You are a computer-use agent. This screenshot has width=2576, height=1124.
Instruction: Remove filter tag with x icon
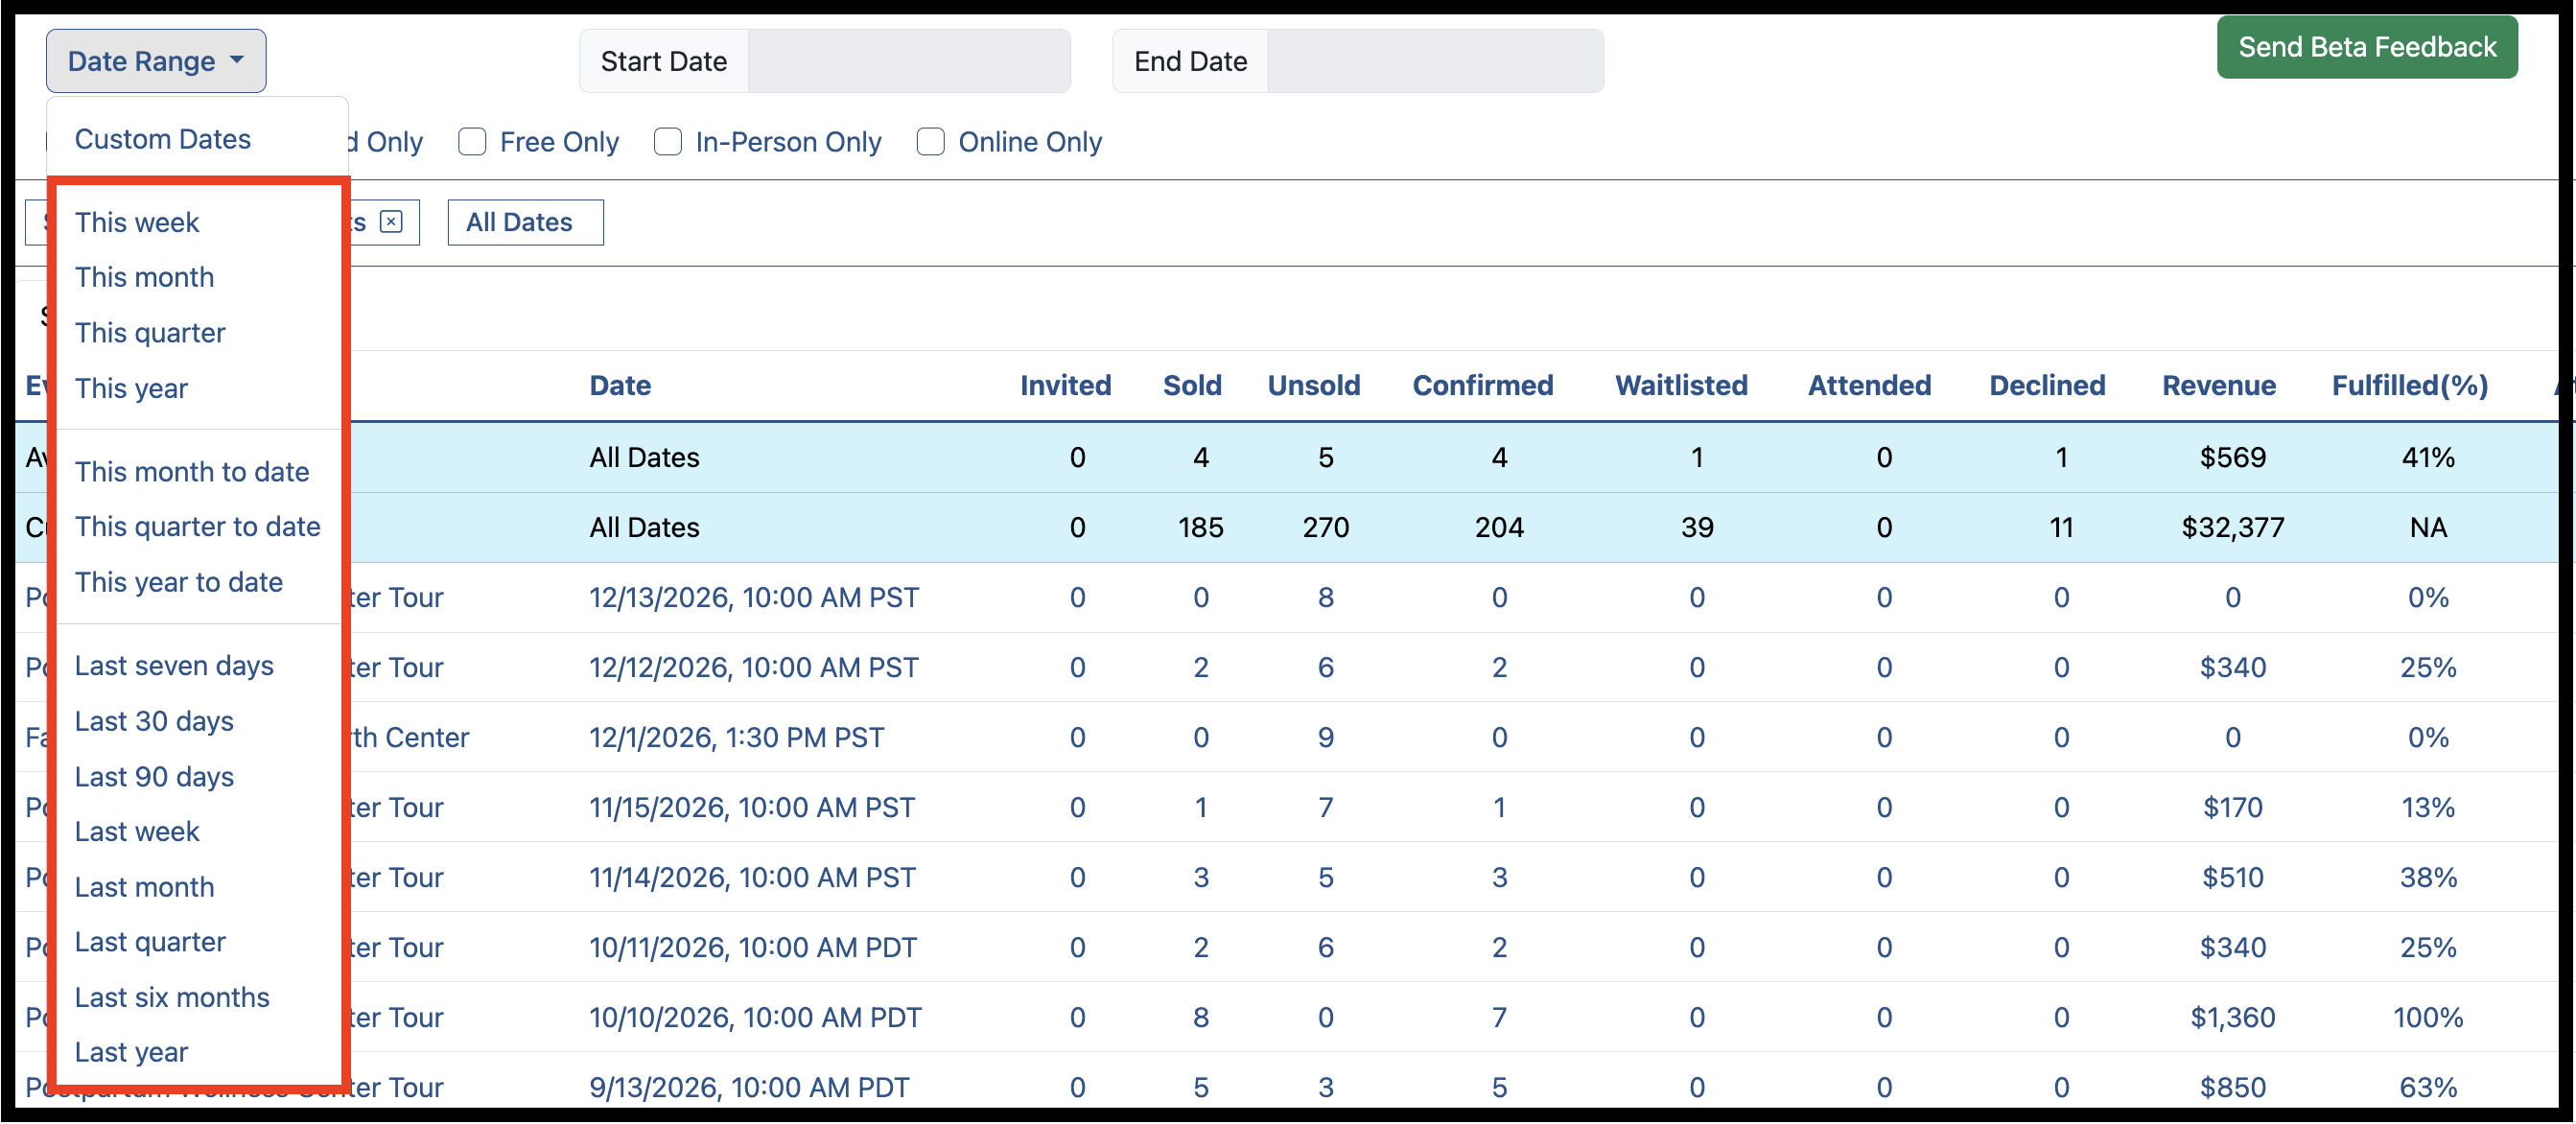[x=392, y=222]
